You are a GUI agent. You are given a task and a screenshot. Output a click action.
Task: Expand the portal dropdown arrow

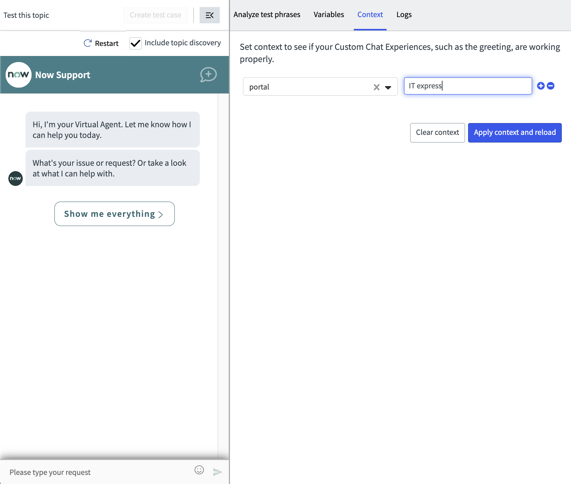point(388,87)
